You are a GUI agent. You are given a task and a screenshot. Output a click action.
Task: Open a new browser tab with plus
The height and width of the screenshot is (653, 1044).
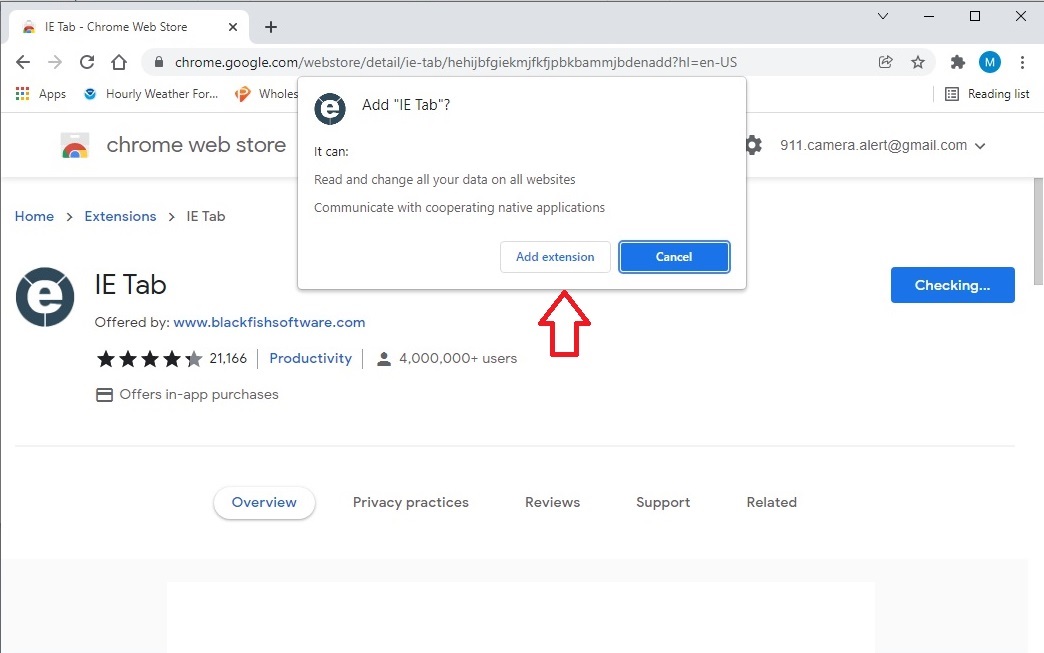click(270, 27)
